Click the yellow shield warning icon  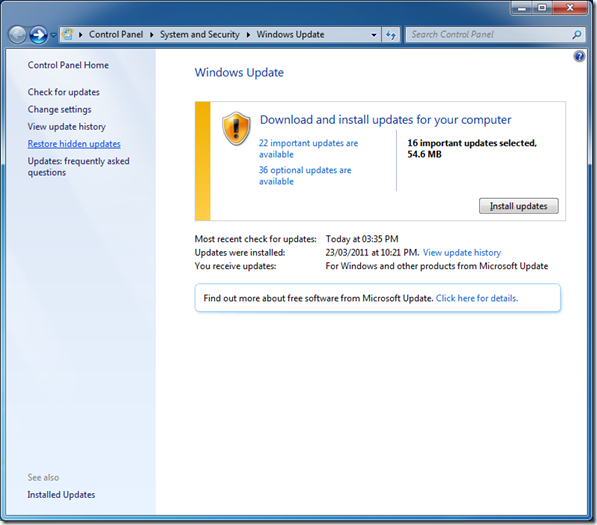tap(236, 129)
